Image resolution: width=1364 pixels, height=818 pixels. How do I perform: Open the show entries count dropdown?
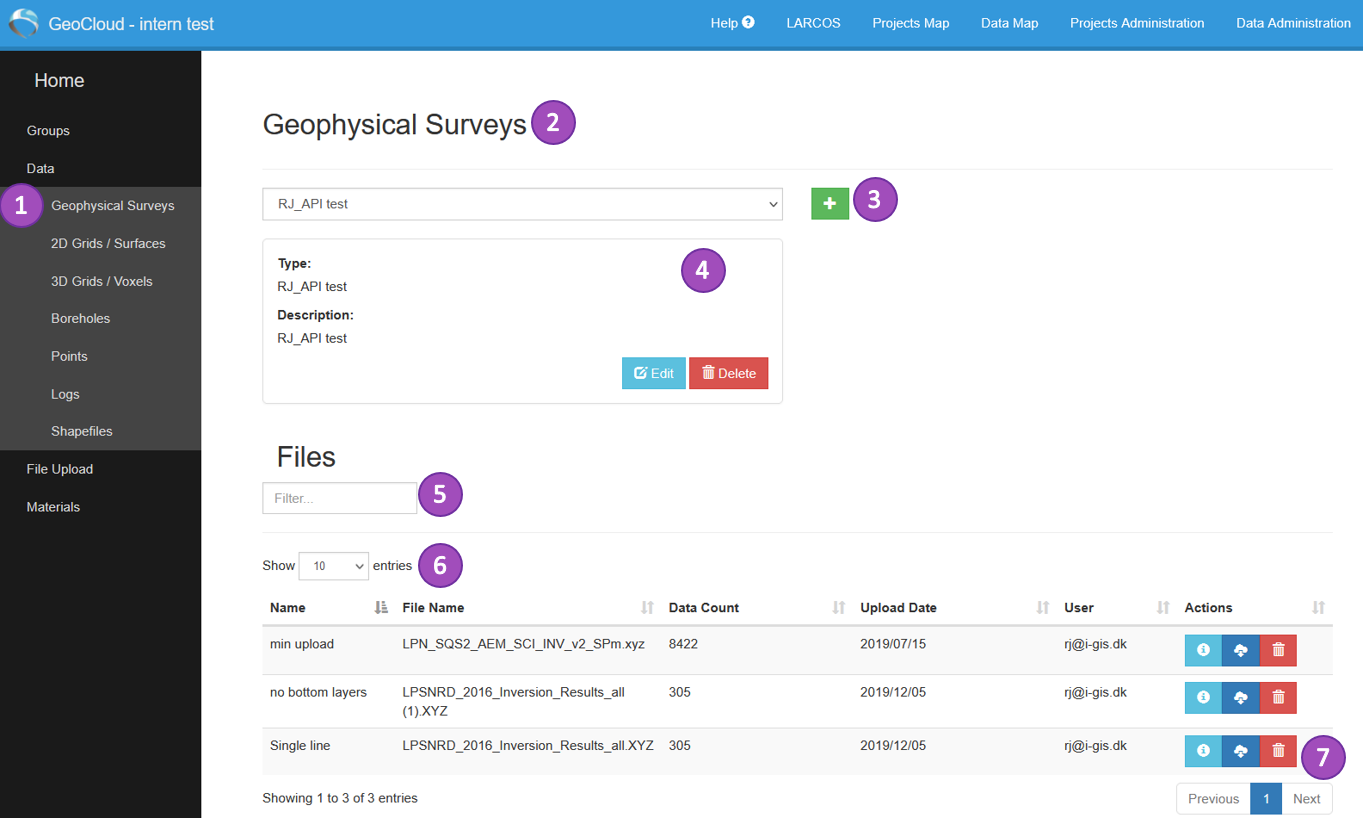click(333, 566)
